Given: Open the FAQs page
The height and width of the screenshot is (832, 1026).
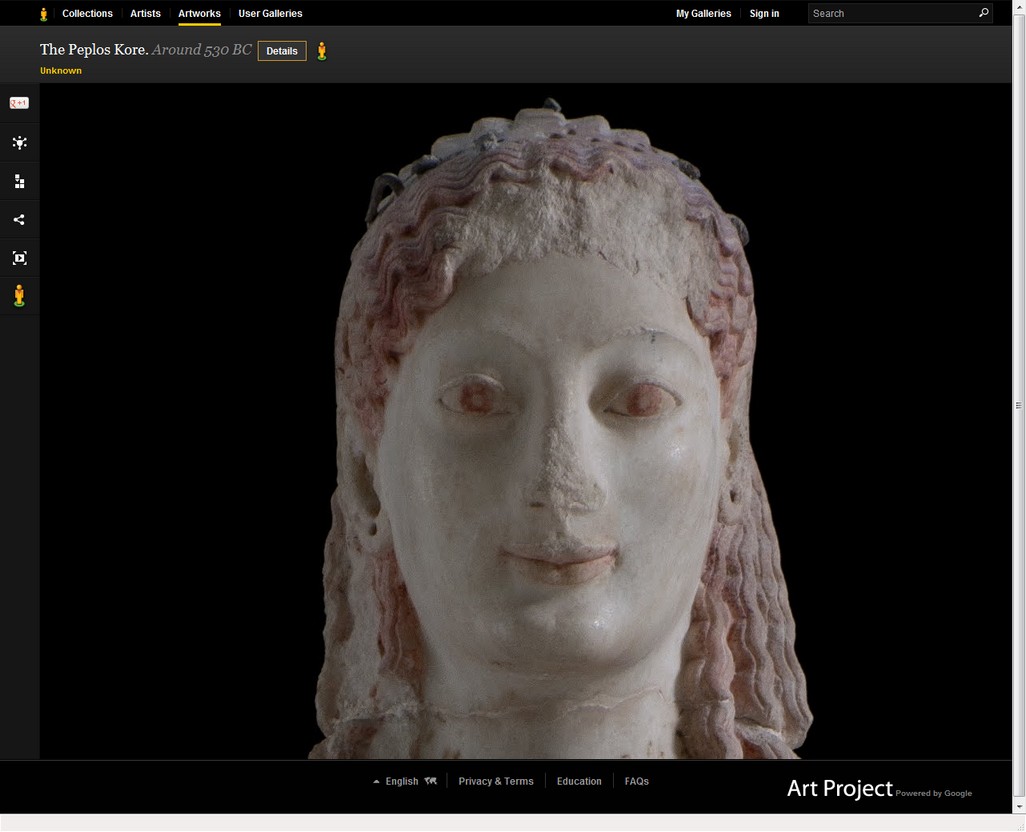Looking at the screenshot, I should 637,781.
